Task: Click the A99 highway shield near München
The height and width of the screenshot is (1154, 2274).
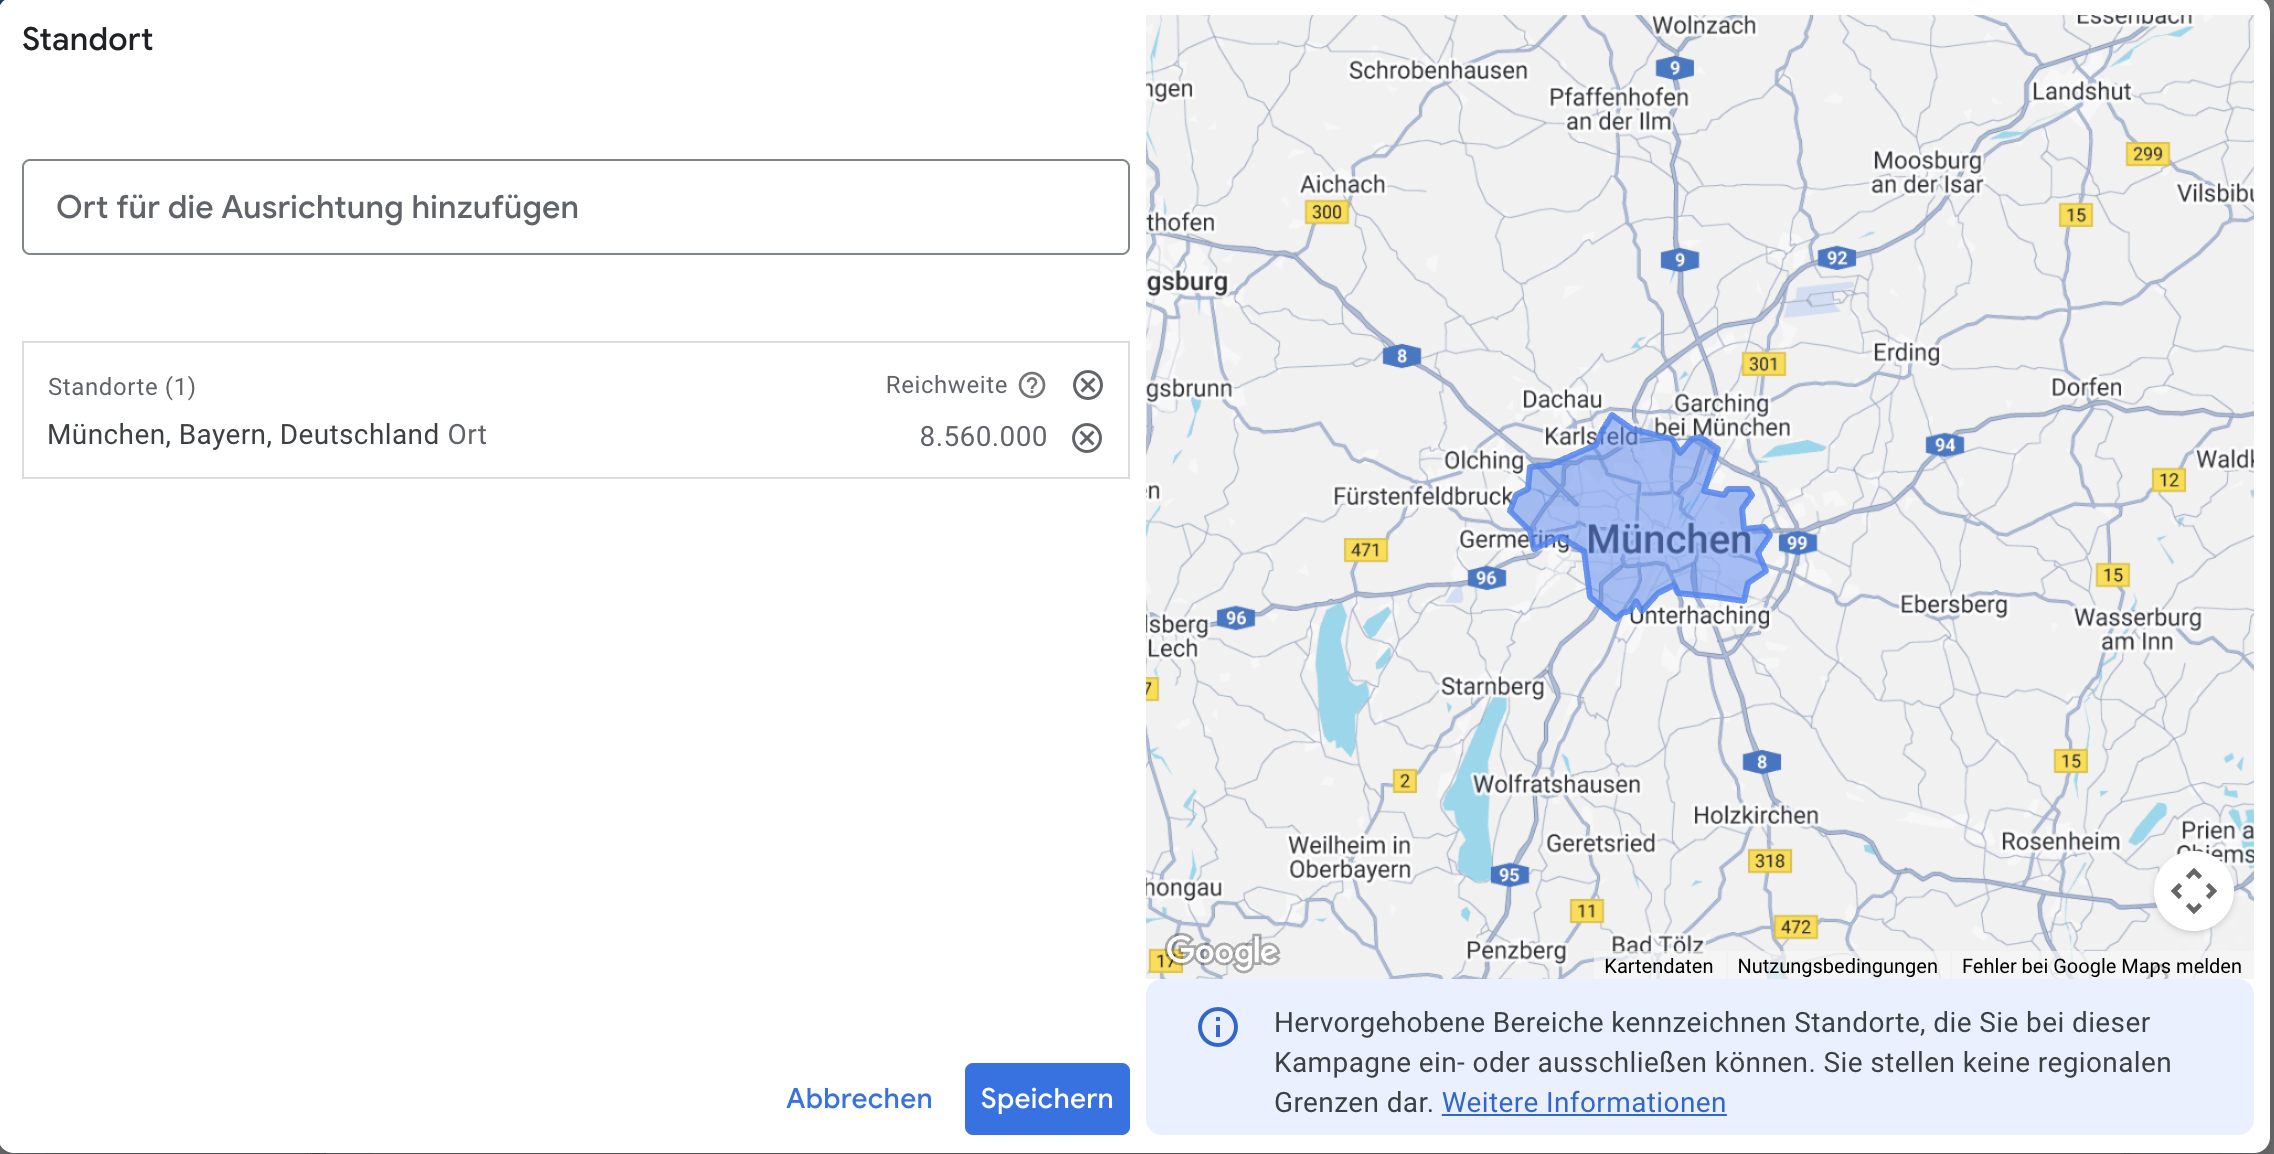Action: click(1797, 543)
